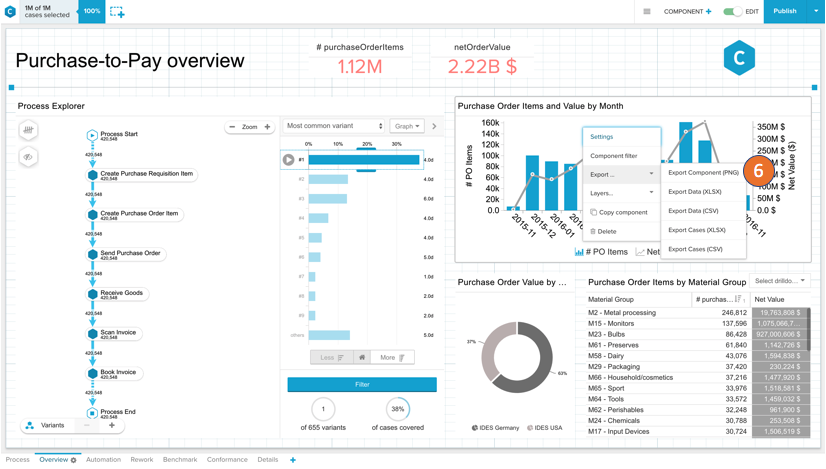Open the Graph view dropdown
826x469 pixels.
(406, 127)
